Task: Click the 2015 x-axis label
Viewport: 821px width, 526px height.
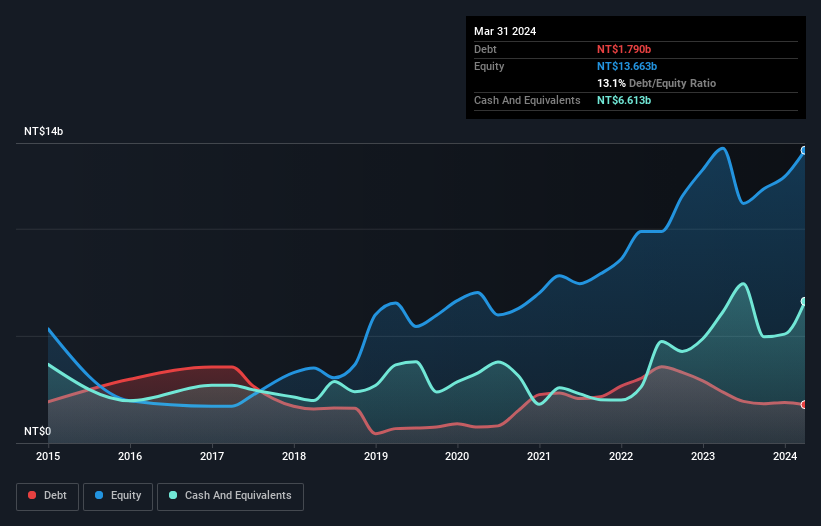Action: pos(48,456)
